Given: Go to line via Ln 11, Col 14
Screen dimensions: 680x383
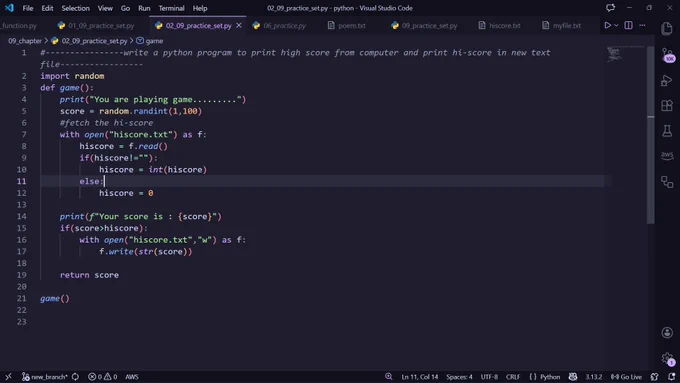Looking at the screenshot, I should coord(419,376).
